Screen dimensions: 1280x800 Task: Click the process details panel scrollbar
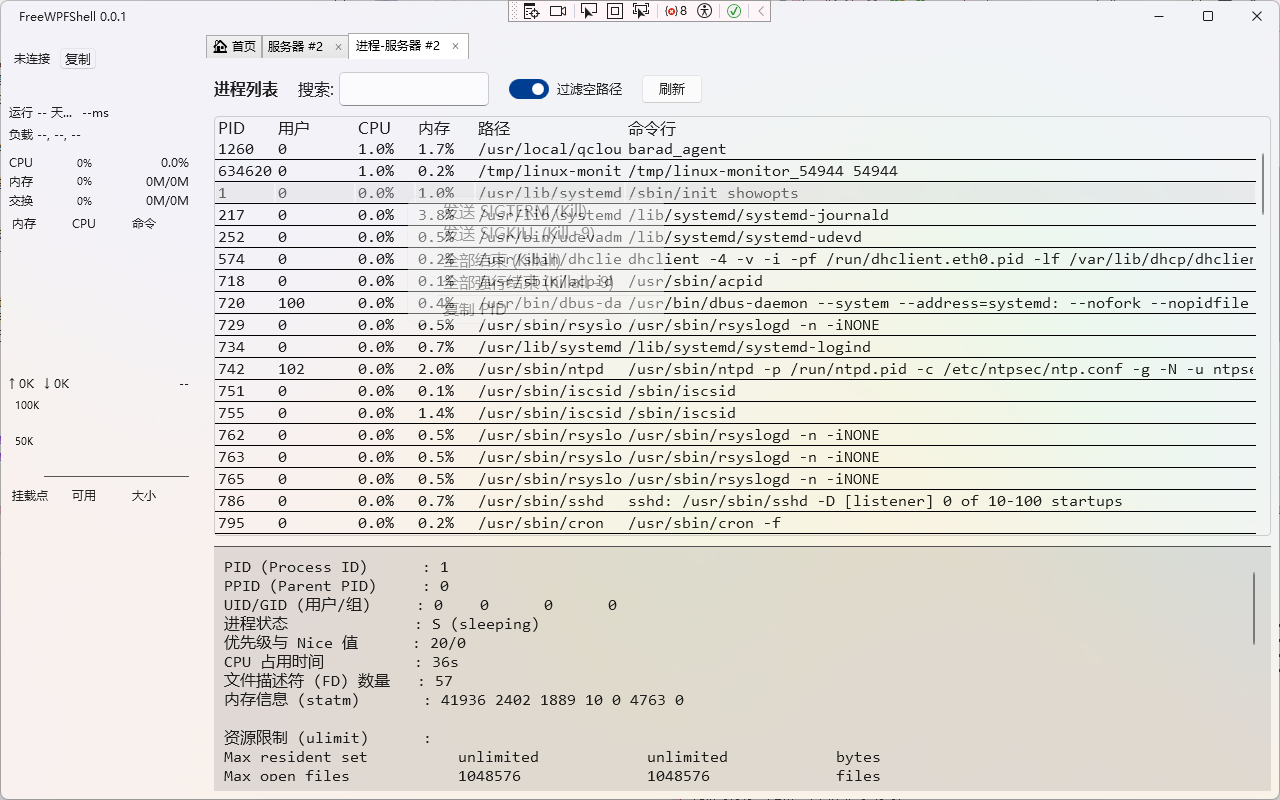click(1254, 608)
